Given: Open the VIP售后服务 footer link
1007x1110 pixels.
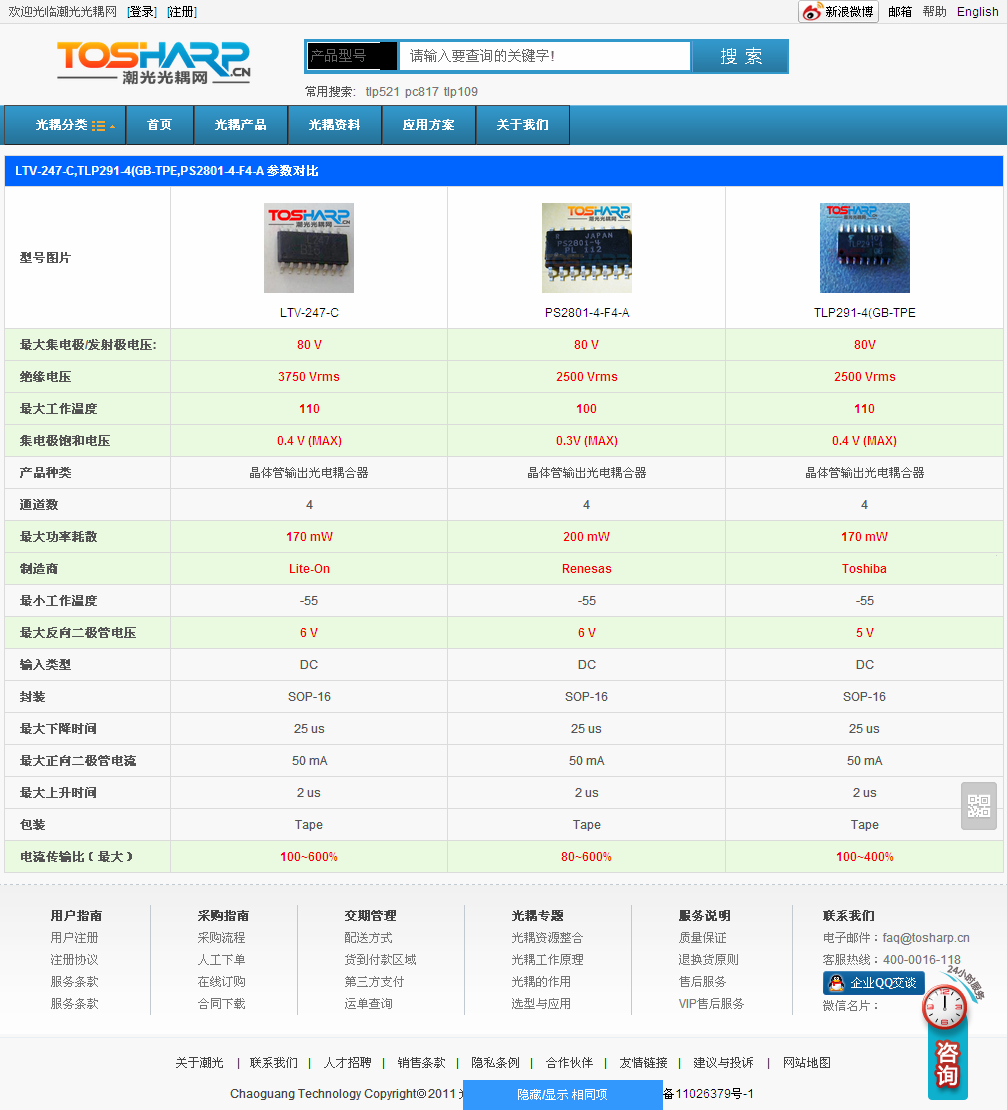Looking at the screenshot, I should 711,1003.
